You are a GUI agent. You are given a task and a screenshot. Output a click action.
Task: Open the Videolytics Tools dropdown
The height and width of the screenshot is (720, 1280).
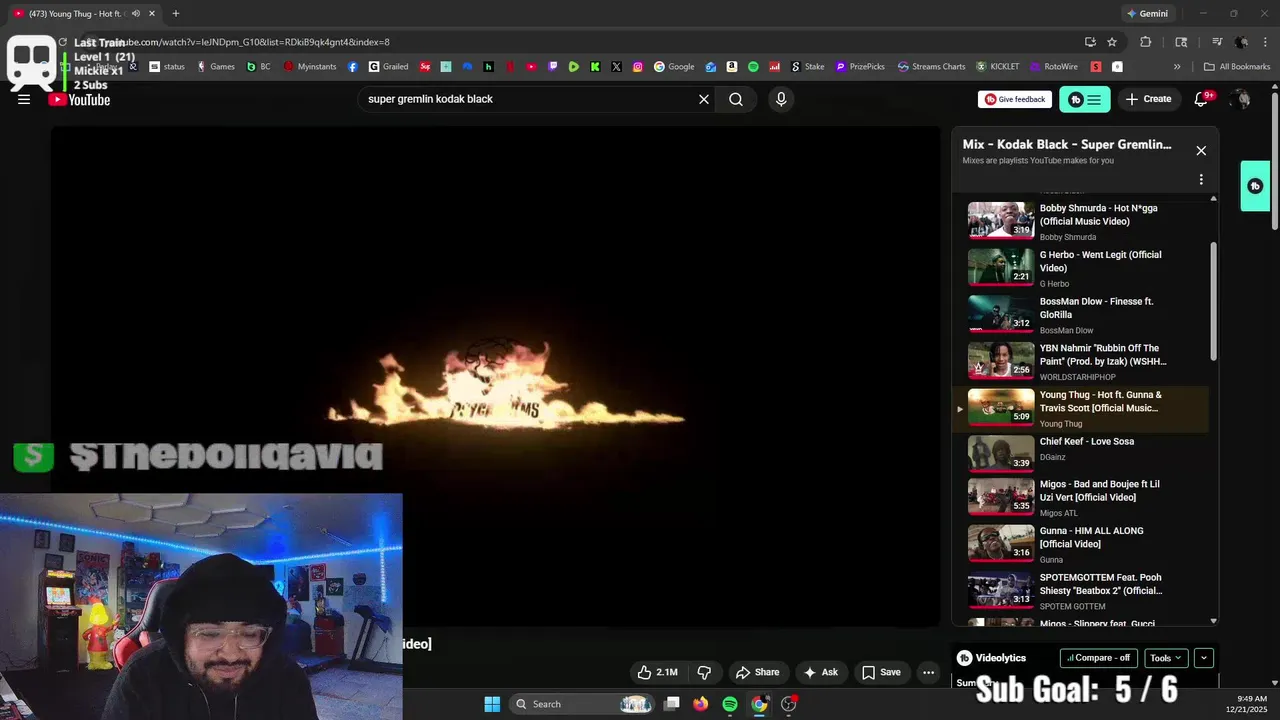point(1165,658)
